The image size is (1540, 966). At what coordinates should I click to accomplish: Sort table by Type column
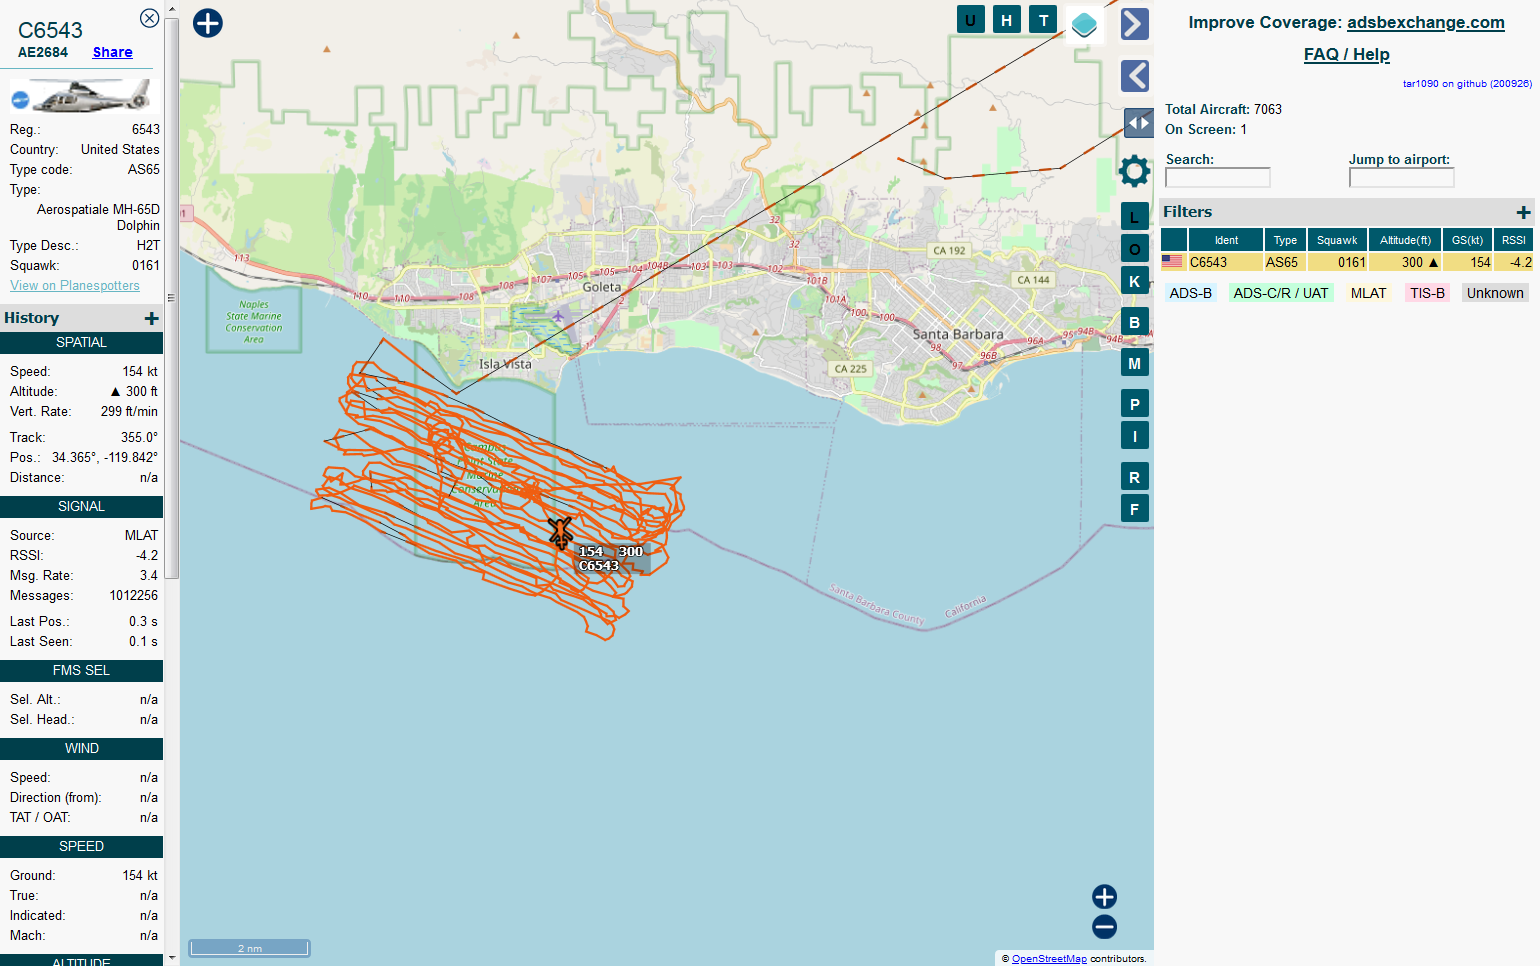pos(1285,240)
